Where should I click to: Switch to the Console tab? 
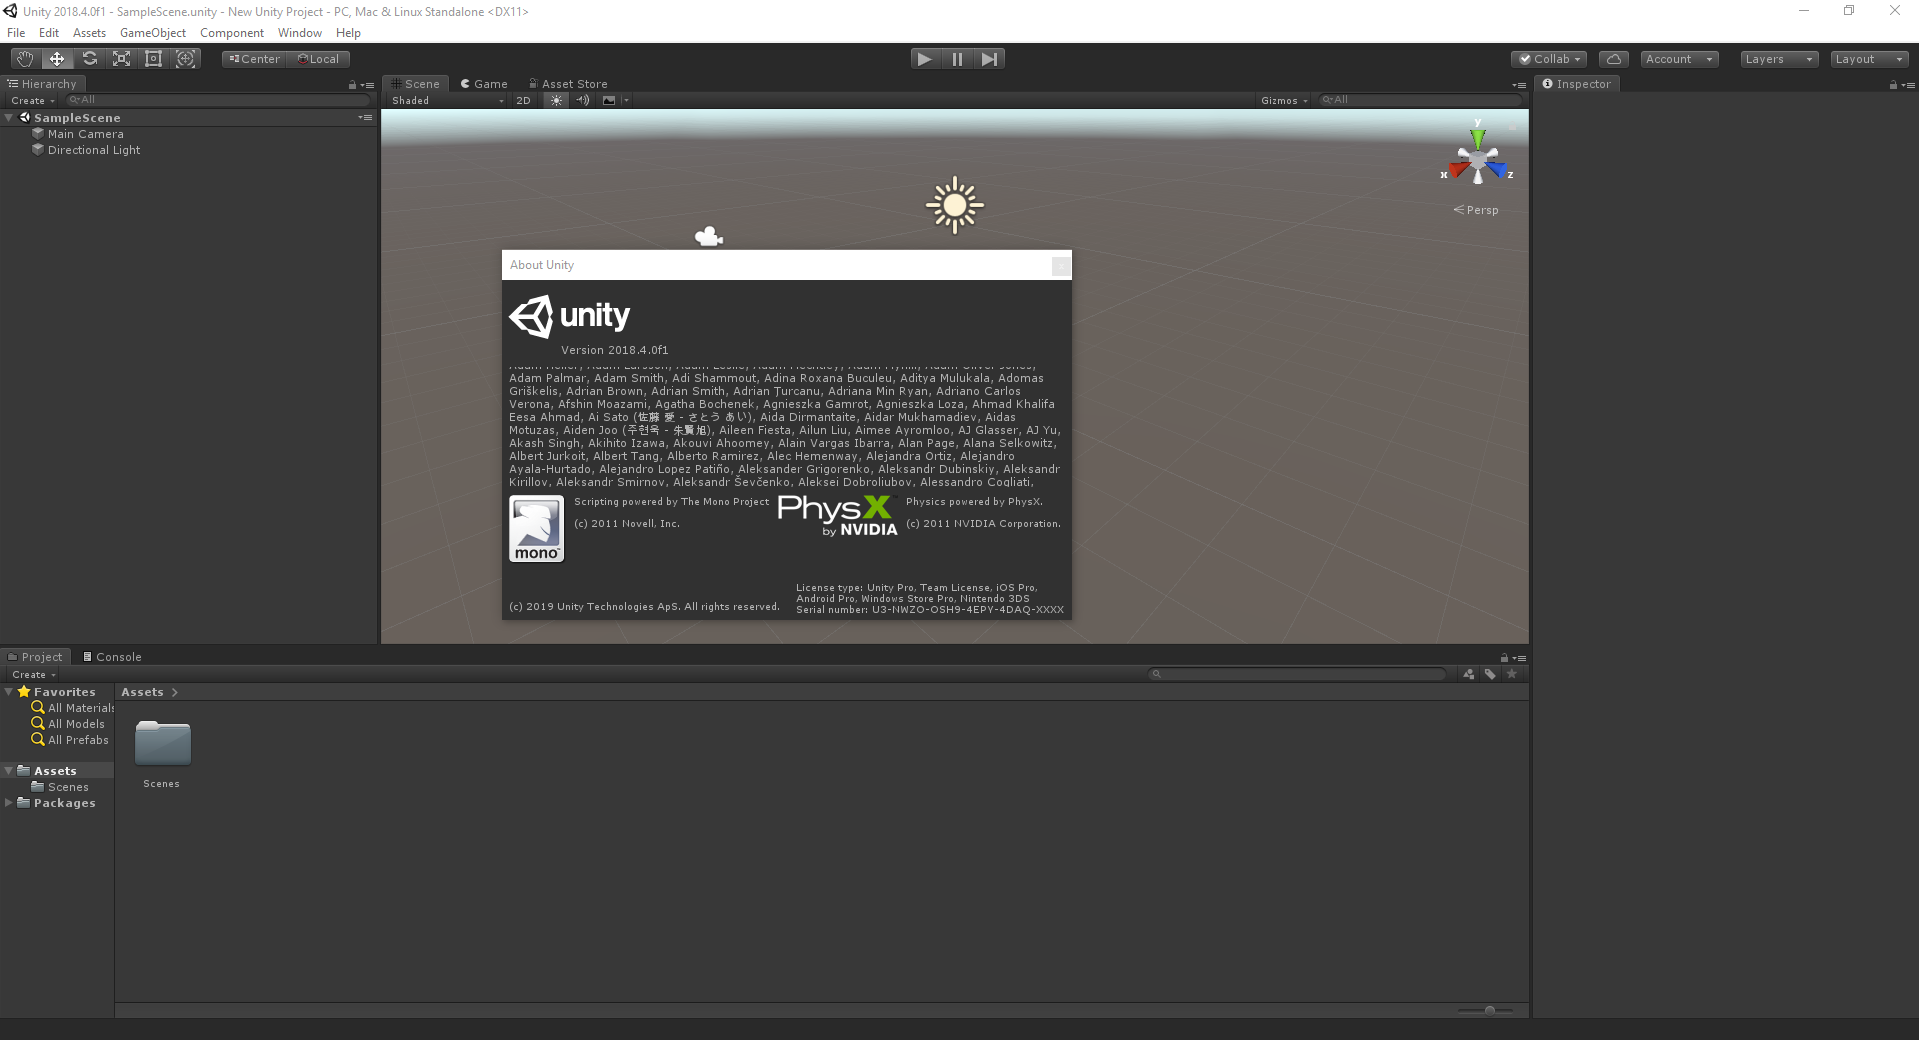click(112, 657)
